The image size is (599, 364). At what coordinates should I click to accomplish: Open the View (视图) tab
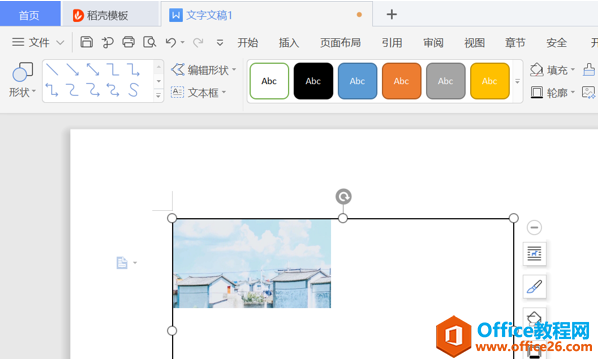point(474,42)
